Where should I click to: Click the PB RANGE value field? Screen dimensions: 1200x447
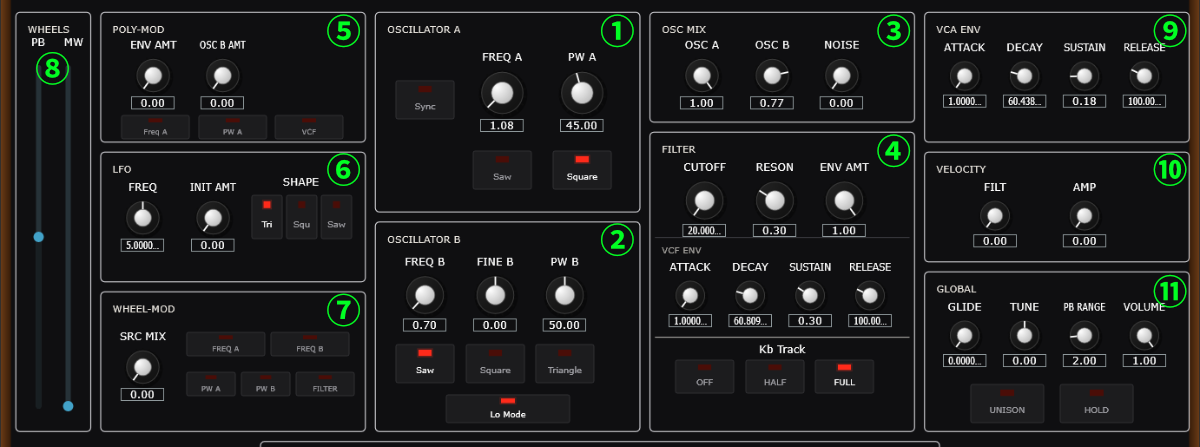[1084, 360]
